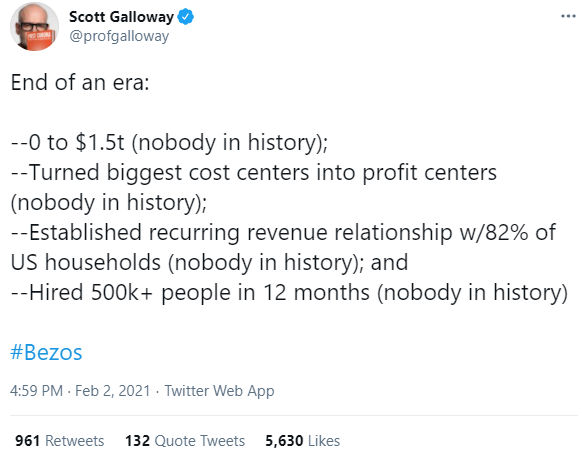Screen dimensions: 582x458
Task: Click the Feb 2, 2021 date
Action: (112, 391)
